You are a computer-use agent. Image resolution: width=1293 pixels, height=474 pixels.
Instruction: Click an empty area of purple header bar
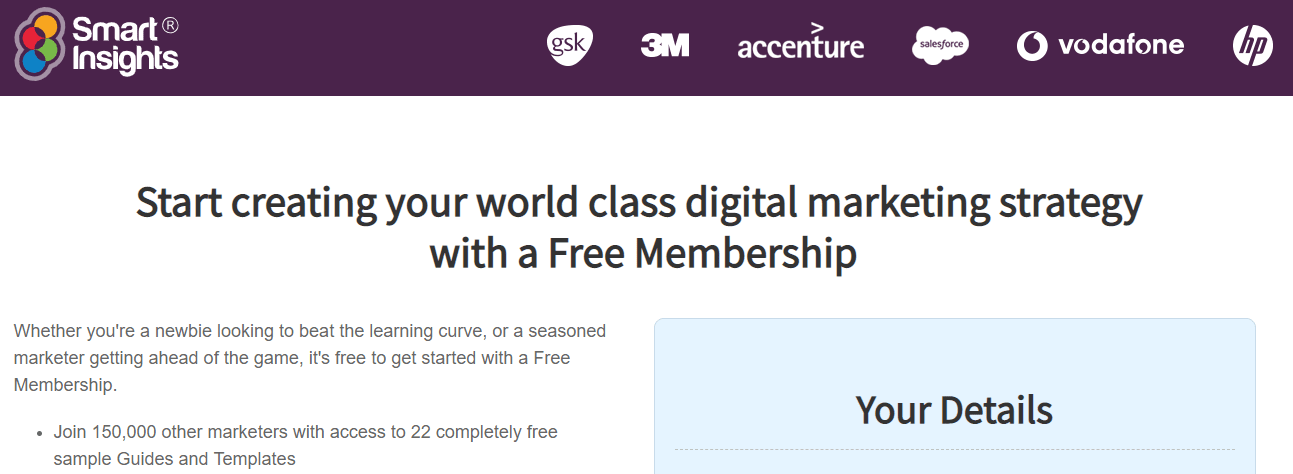tap(360, 47)
